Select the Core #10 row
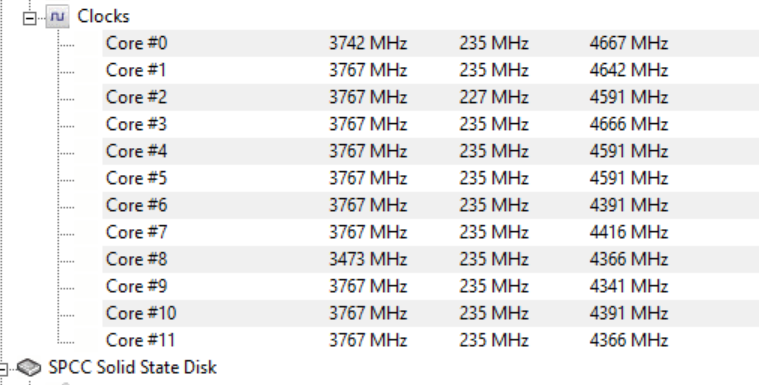This screenshot has height=385, width=759. click(x=431, y=313)
